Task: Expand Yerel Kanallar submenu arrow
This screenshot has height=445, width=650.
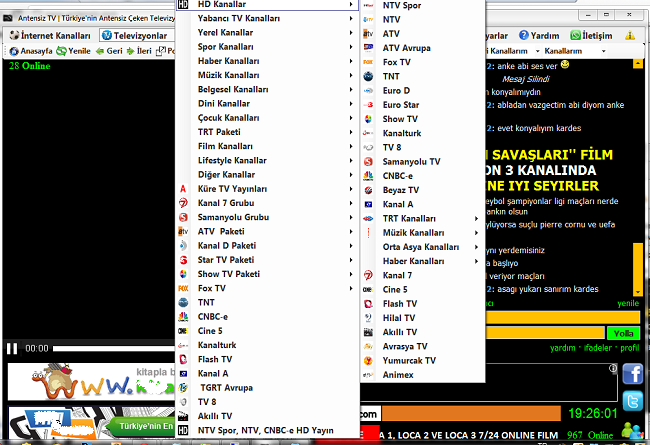Action: tap(351, 33)
